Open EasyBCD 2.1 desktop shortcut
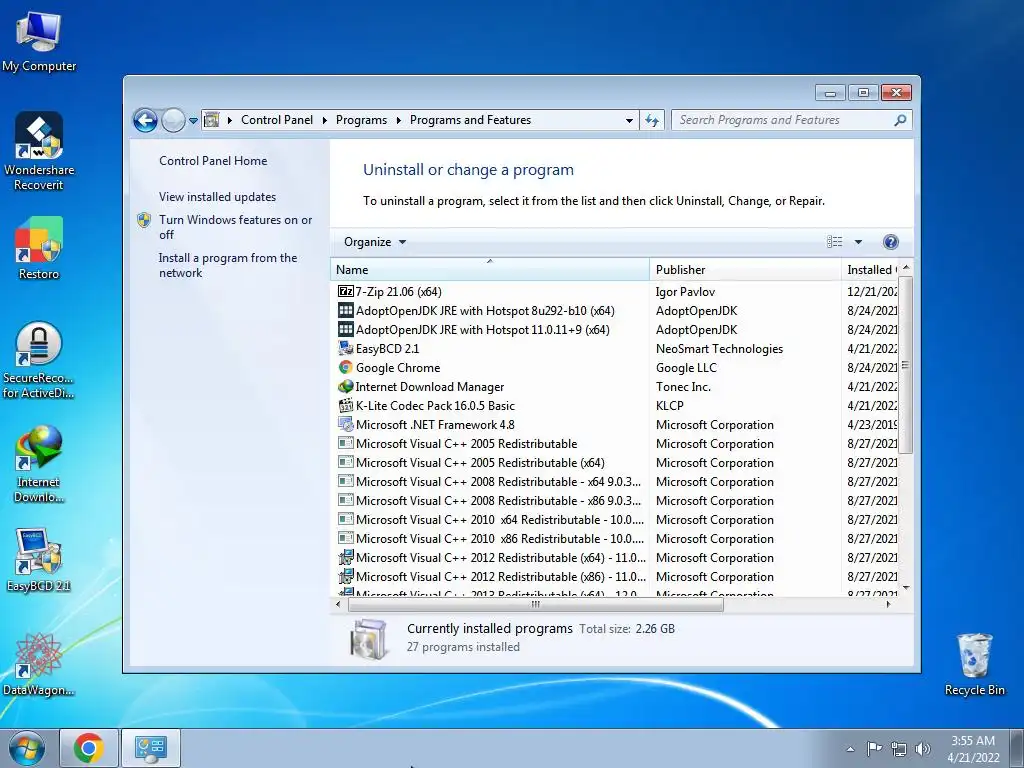Image resolution: width=1024 pixels, height=768 pixels. point(39,560)
